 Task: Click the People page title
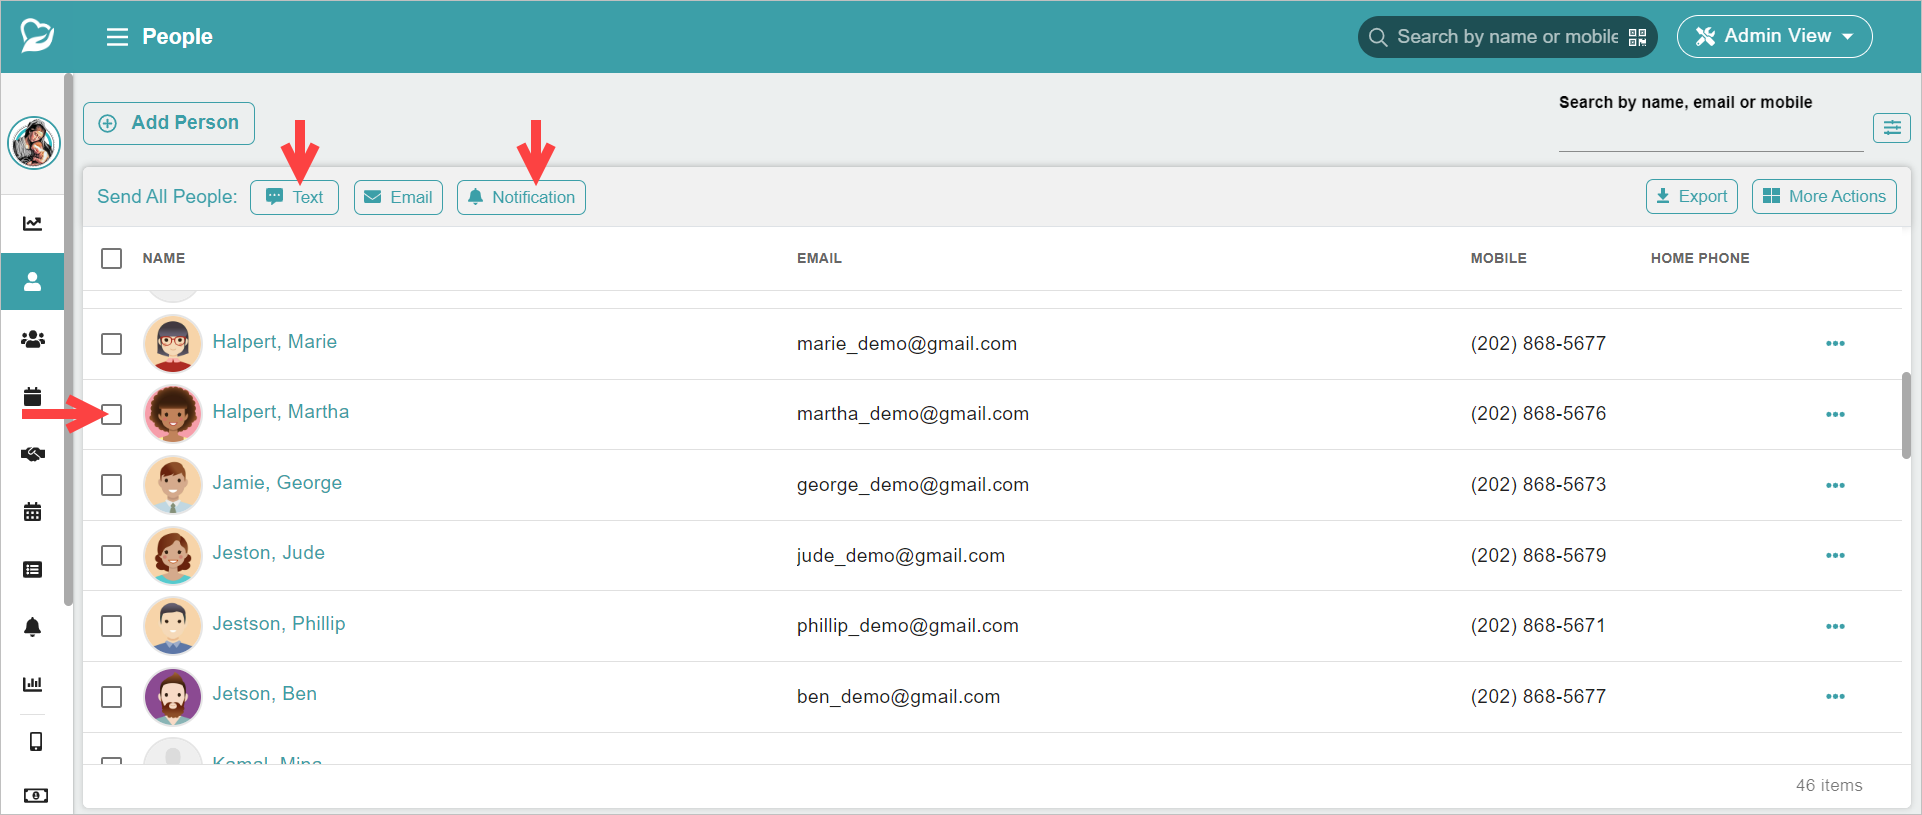(177, 37)
